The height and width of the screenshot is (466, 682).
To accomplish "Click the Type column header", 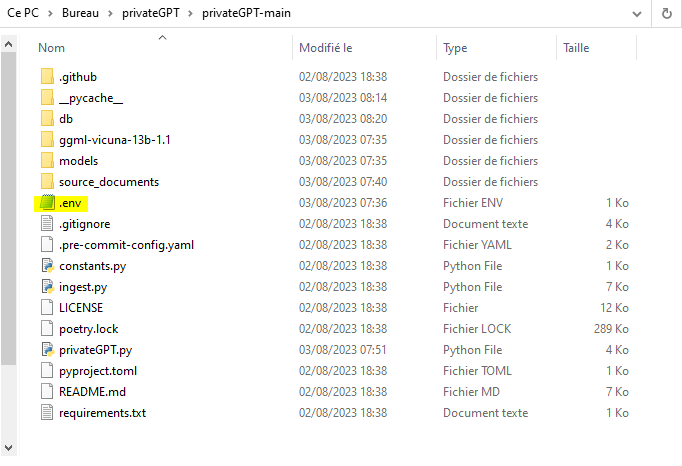I will 456,47.
